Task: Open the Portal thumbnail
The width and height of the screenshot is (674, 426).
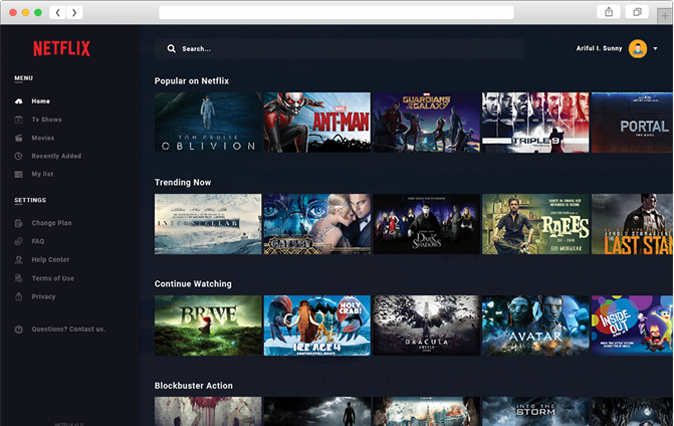Action: (x=632, y=123)
